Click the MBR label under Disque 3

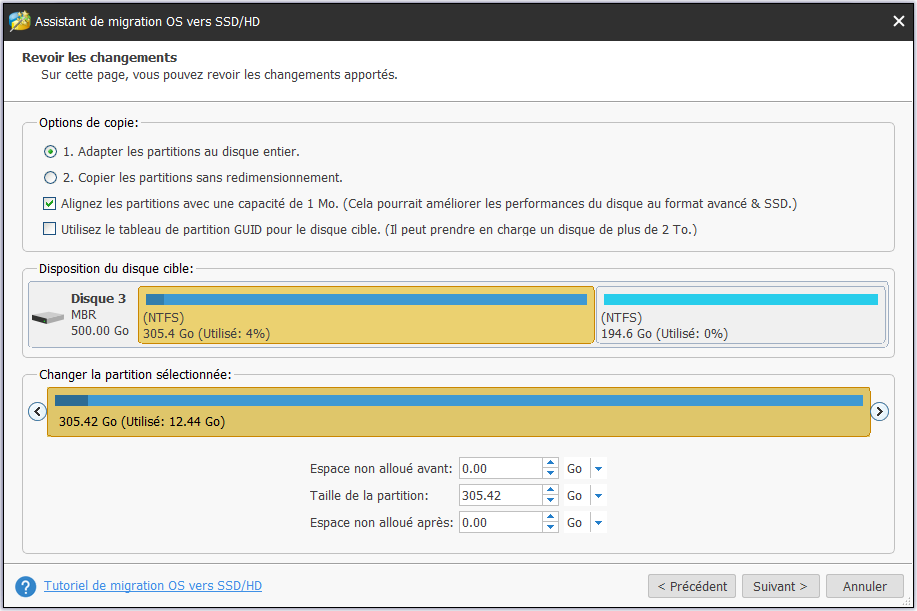[84, 315]
